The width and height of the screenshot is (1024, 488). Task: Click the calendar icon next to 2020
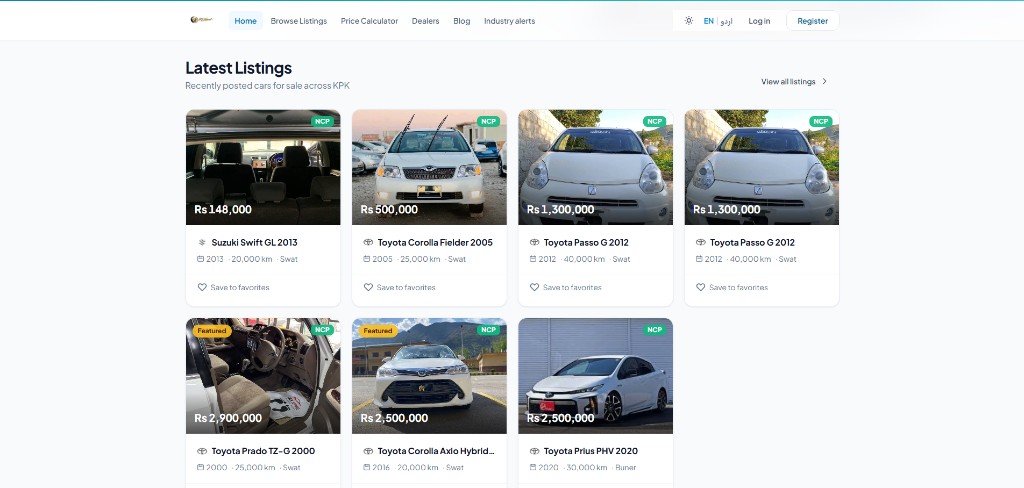click(533, 467)
